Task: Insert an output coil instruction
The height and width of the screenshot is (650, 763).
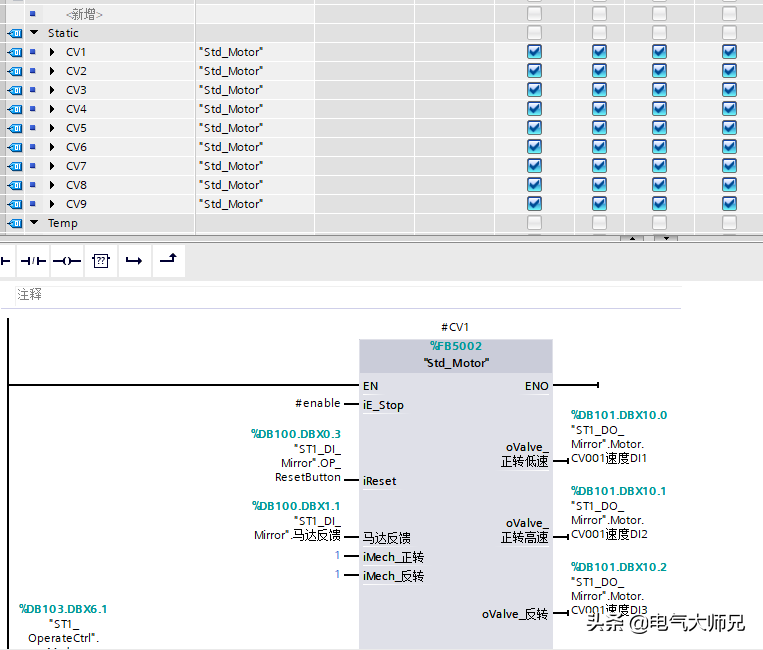Action: click(66, 261)
